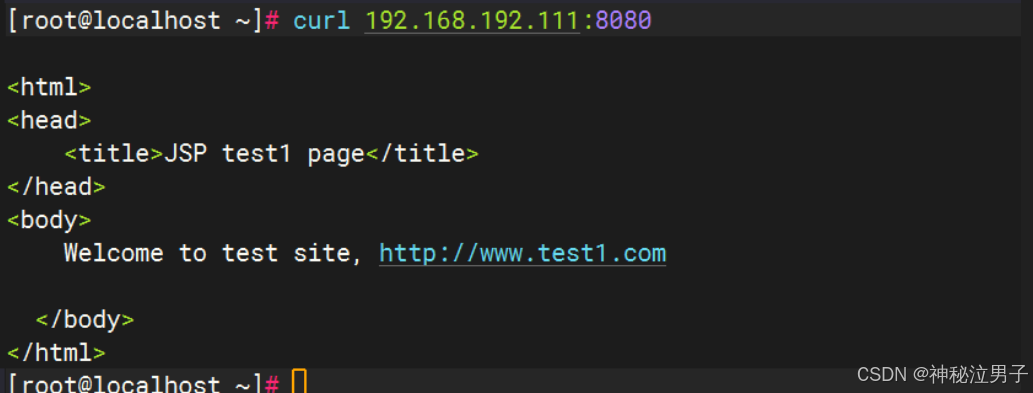The width and height of the screenshot is (1033, 393).
Task: Click the CSDN watermark text
Action: pos(942,375)
